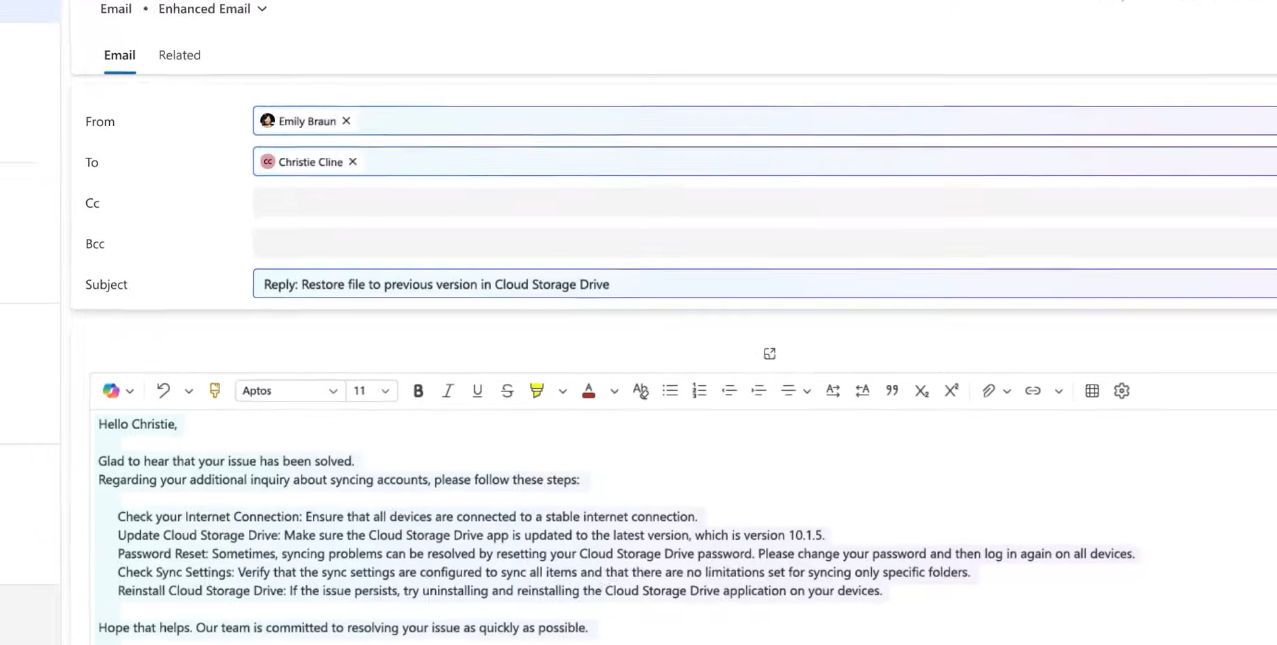Click inside the Cc recipient field
The width and height of the screenshot is (1277, 645).
[600, 202]
